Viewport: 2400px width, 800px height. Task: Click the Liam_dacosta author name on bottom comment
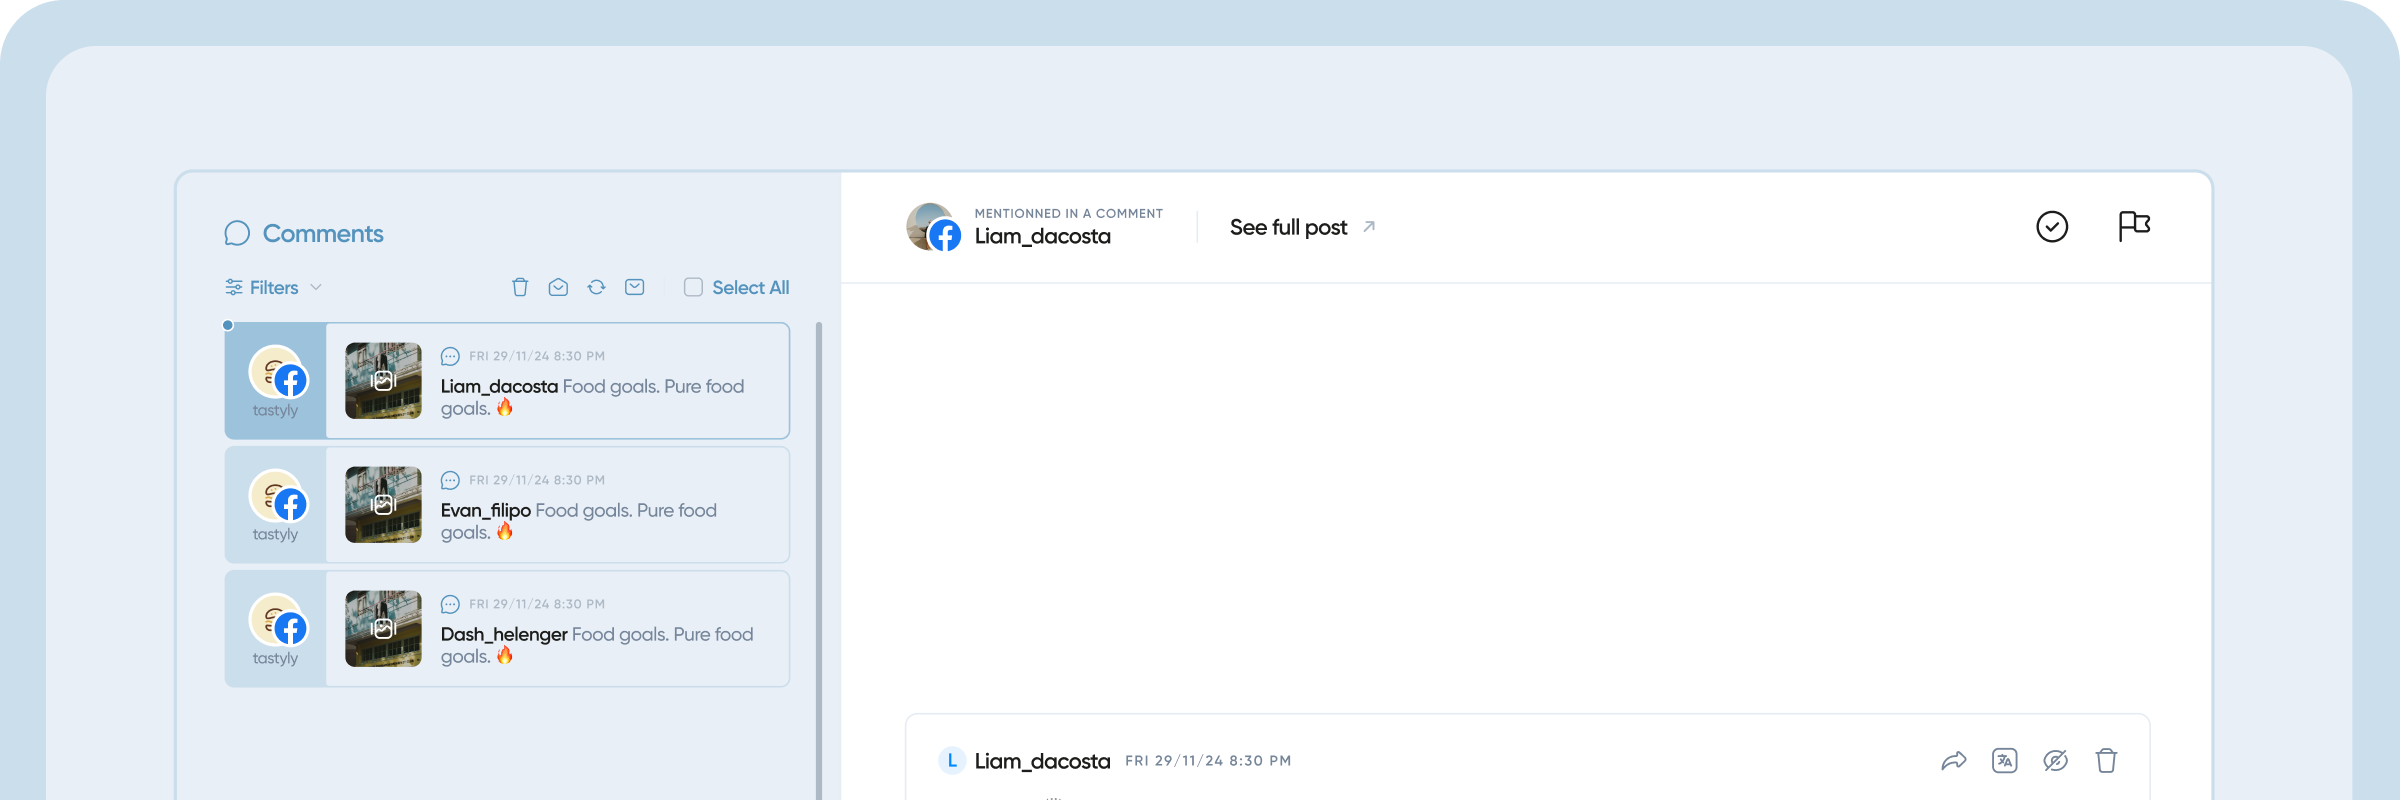[x=1042, y=761]
